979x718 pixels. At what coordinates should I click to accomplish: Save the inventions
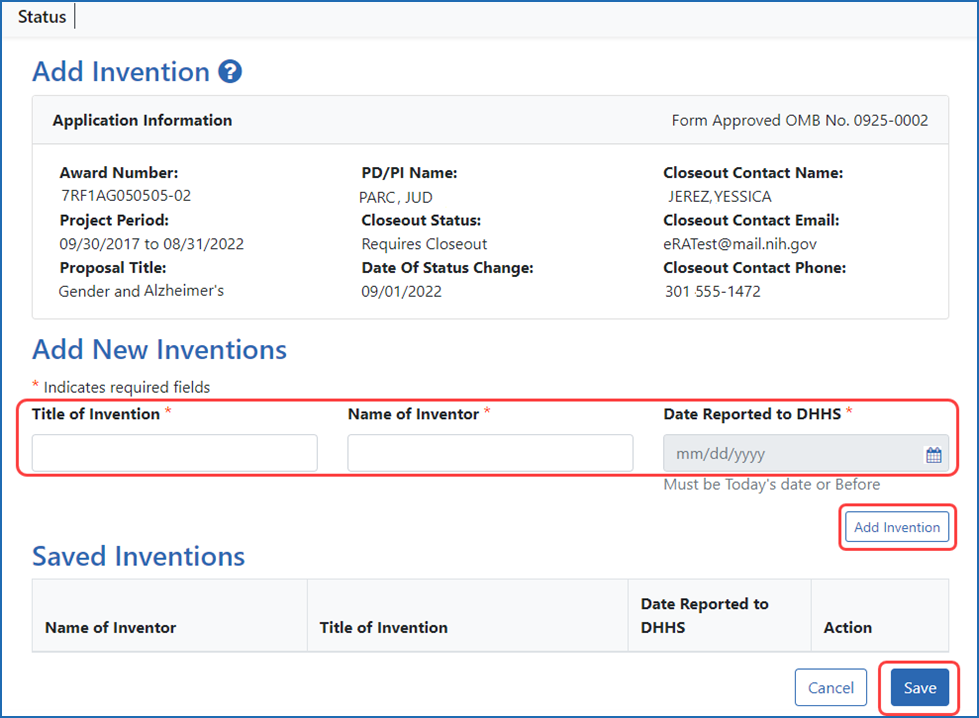click(920, 687)
